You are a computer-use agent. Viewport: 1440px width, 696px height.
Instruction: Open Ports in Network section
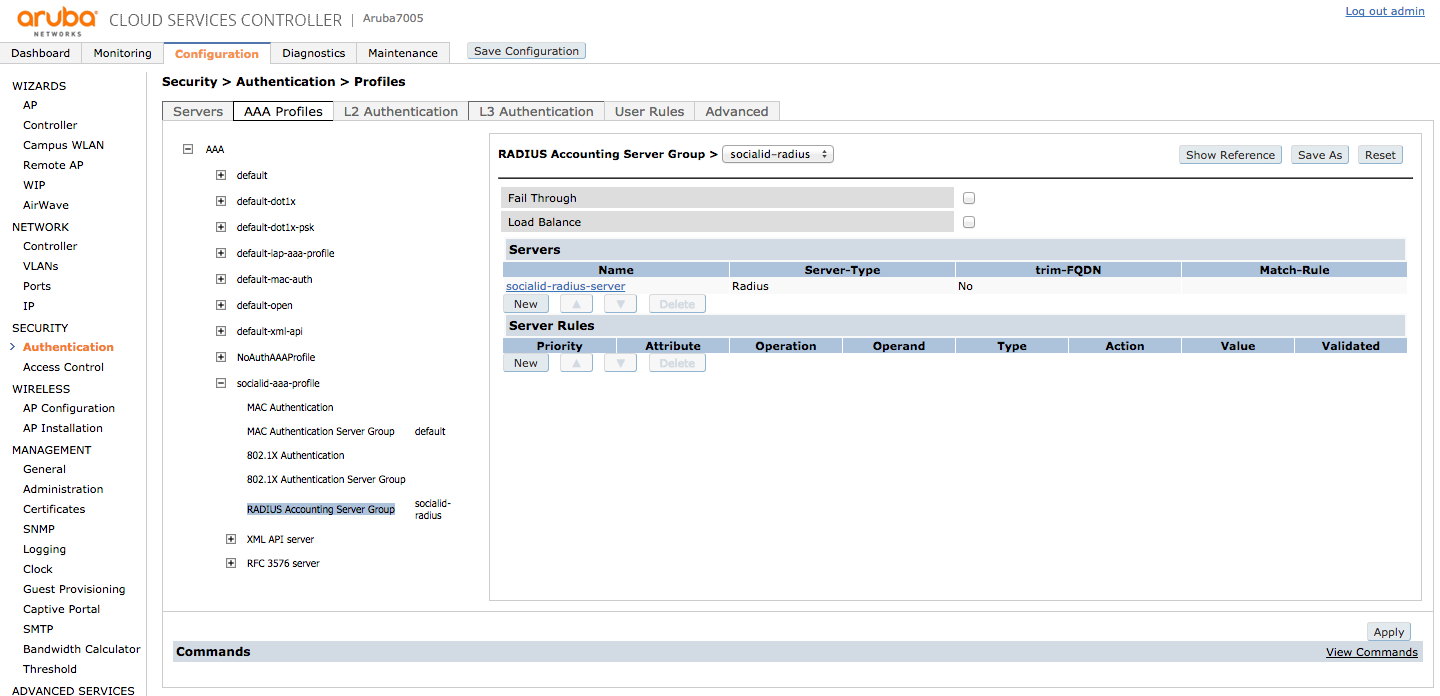tap(37, 286)
